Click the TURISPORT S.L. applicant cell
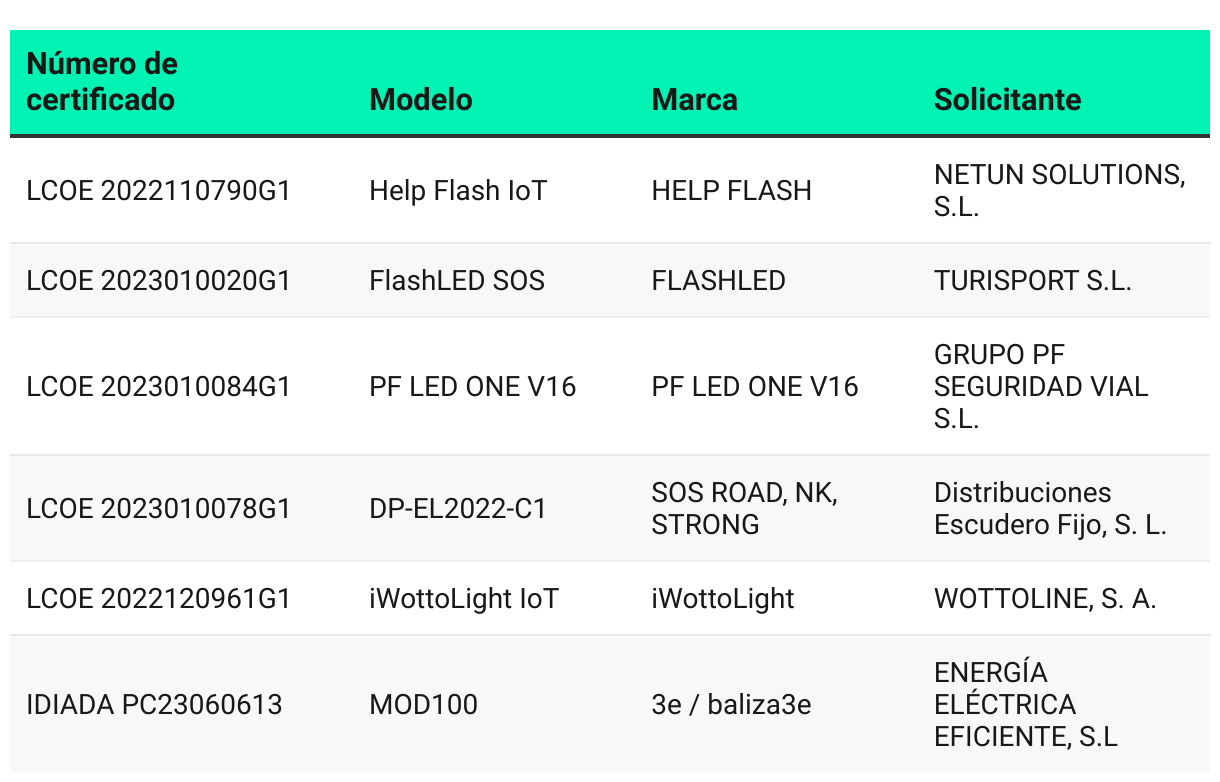The width and height of the screenshot is (1220, 782). 1032,281
